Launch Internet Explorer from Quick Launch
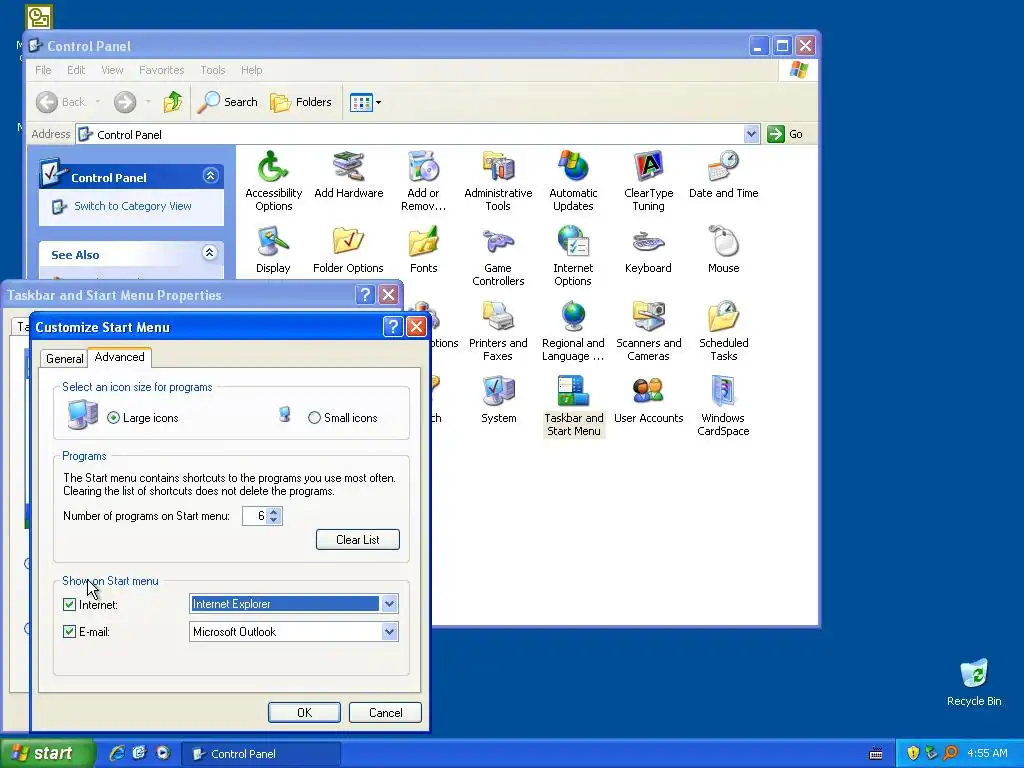1024x768 pixels. [x=116, y=753]
